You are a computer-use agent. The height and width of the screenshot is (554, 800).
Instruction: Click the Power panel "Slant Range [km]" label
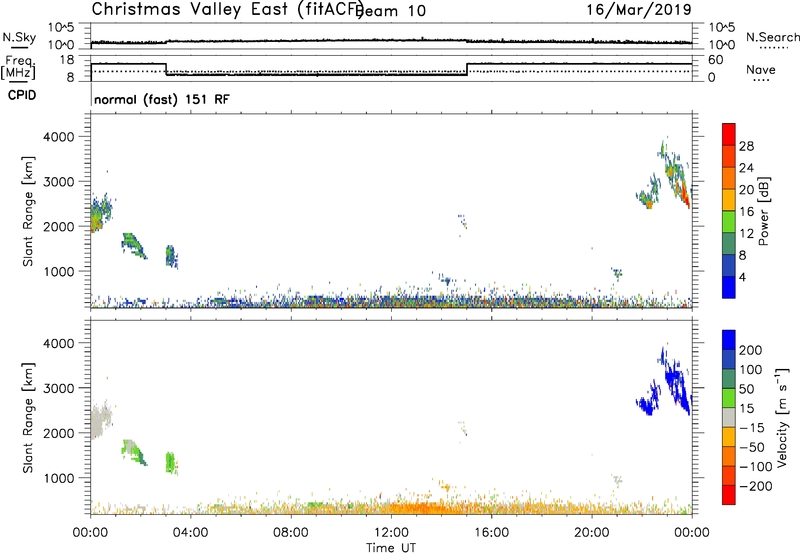click(28, 211)
